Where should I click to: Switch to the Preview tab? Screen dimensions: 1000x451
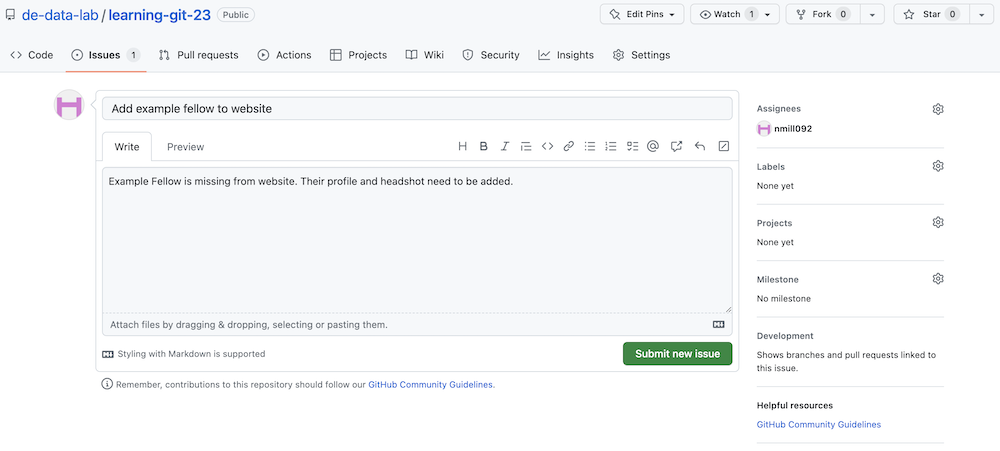pyautogui.click(x=185, y=147)
